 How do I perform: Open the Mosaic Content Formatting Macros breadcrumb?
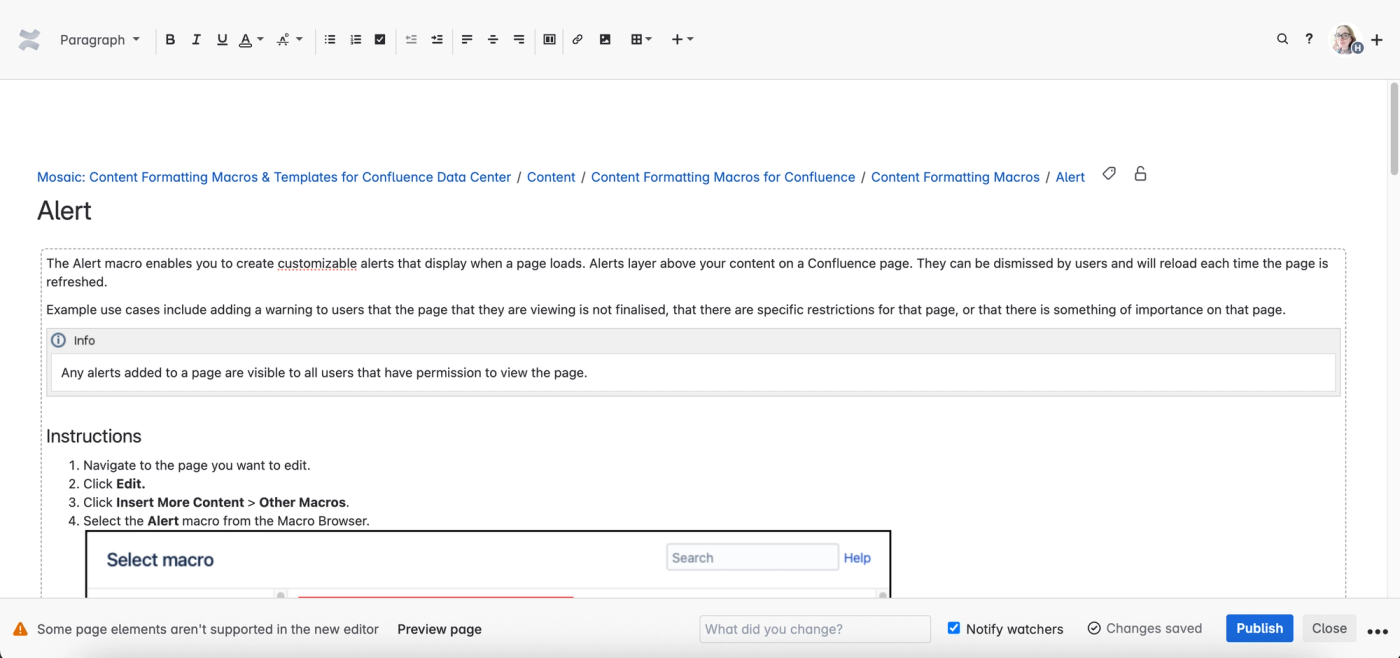tap(274, 177)
